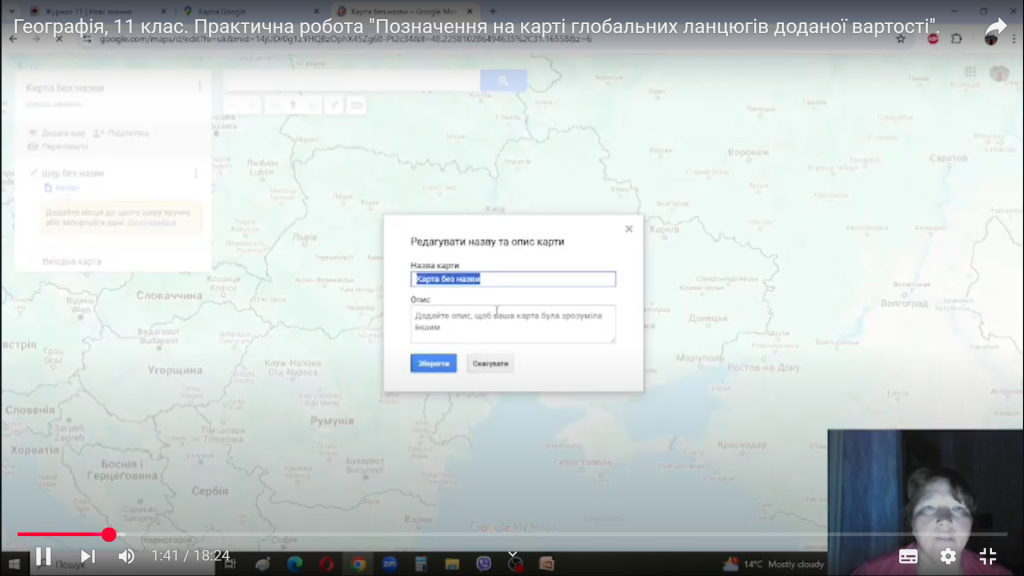Toggle video subtitles

point(908,556)
